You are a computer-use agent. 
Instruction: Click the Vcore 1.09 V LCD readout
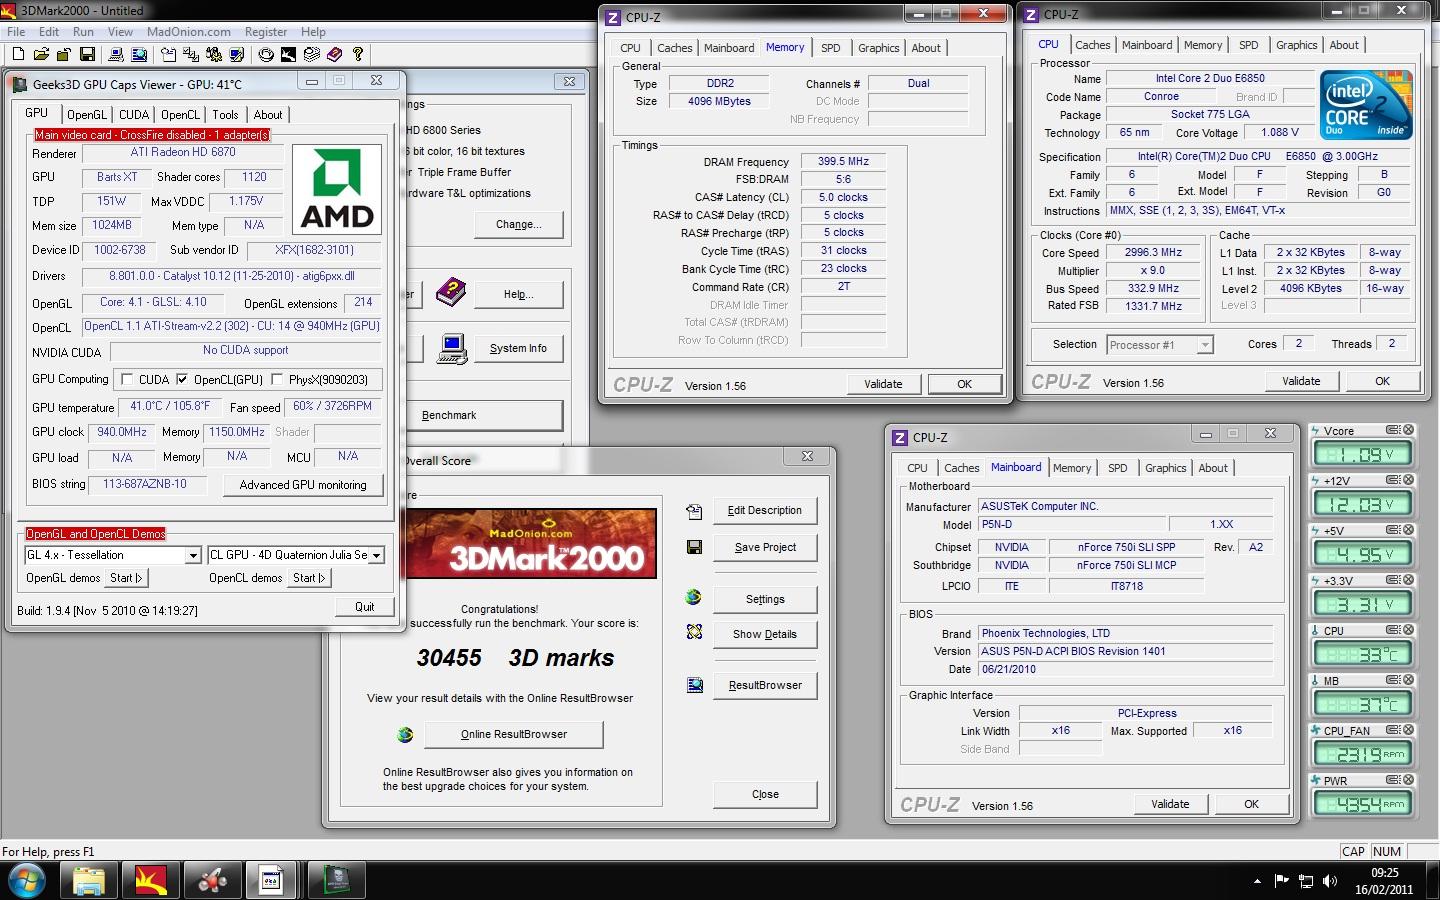[1362, 455]
